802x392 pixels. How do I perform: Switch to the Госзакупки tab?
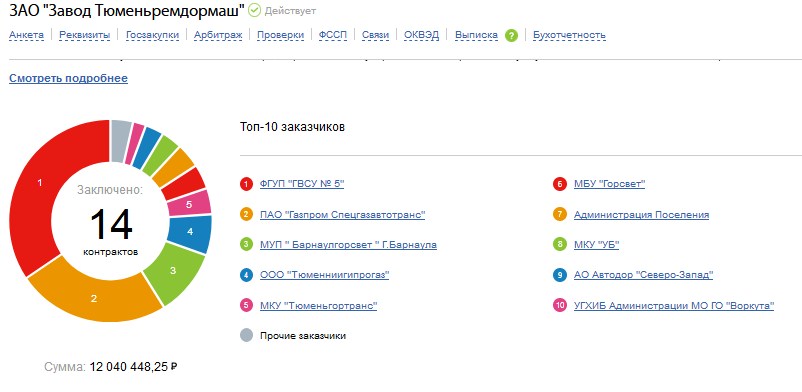tap(152, 35)
